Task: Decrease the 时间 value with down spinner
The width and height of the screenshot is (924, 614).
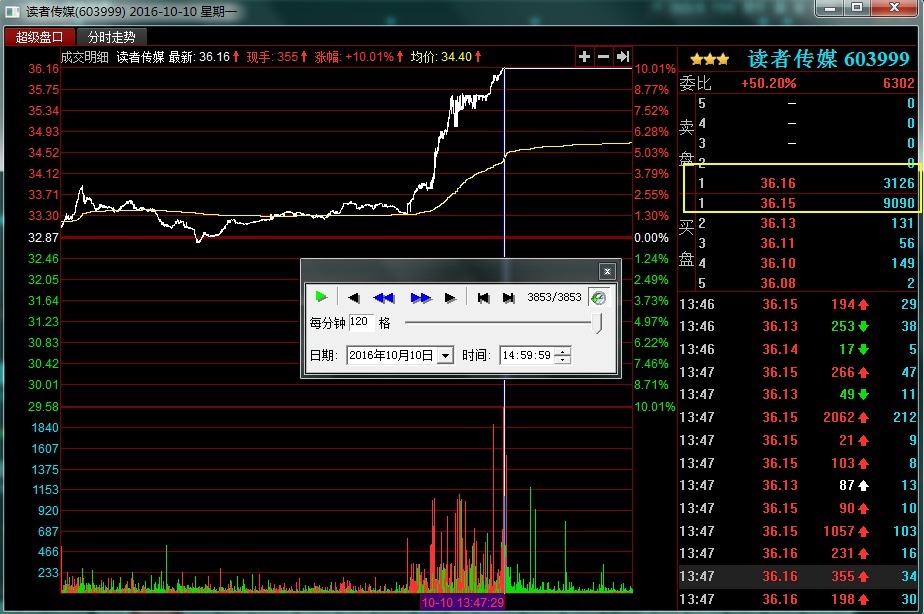Action: click(563, 360)
